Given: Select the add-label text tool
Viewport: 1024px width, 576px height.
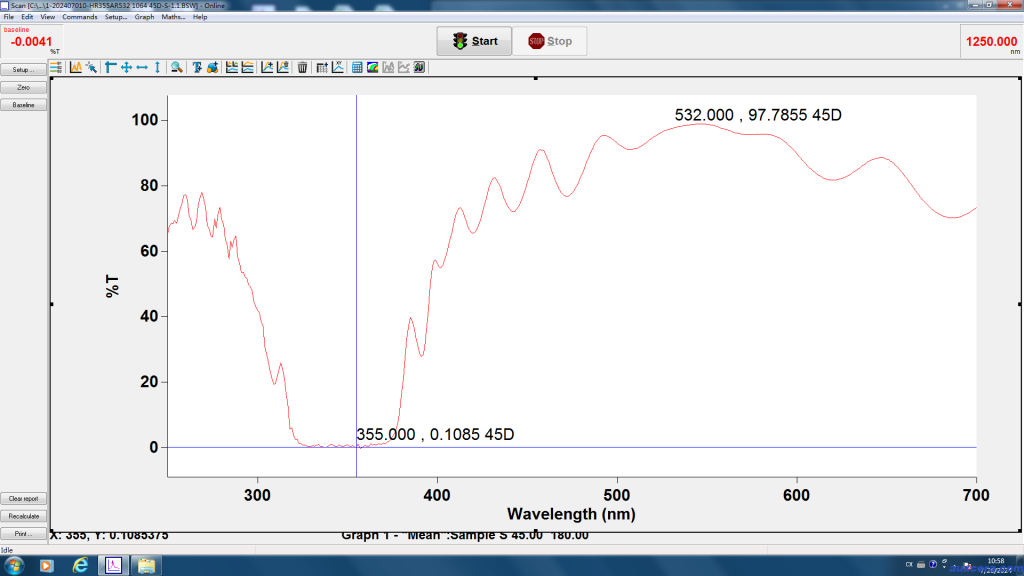Looking at the screenshot, I should click(196, 68).
